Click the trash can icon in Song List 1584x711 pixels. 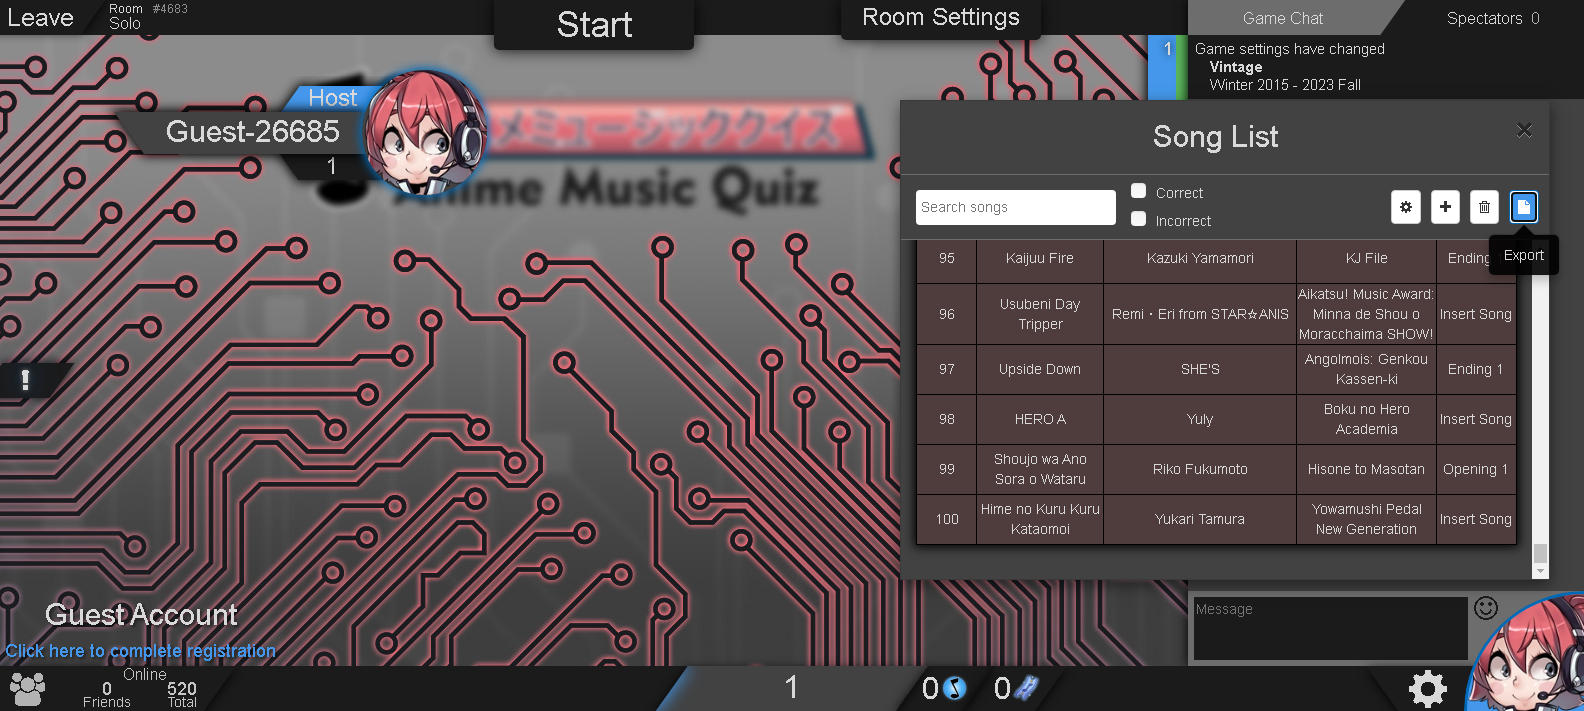[1484, 207]
